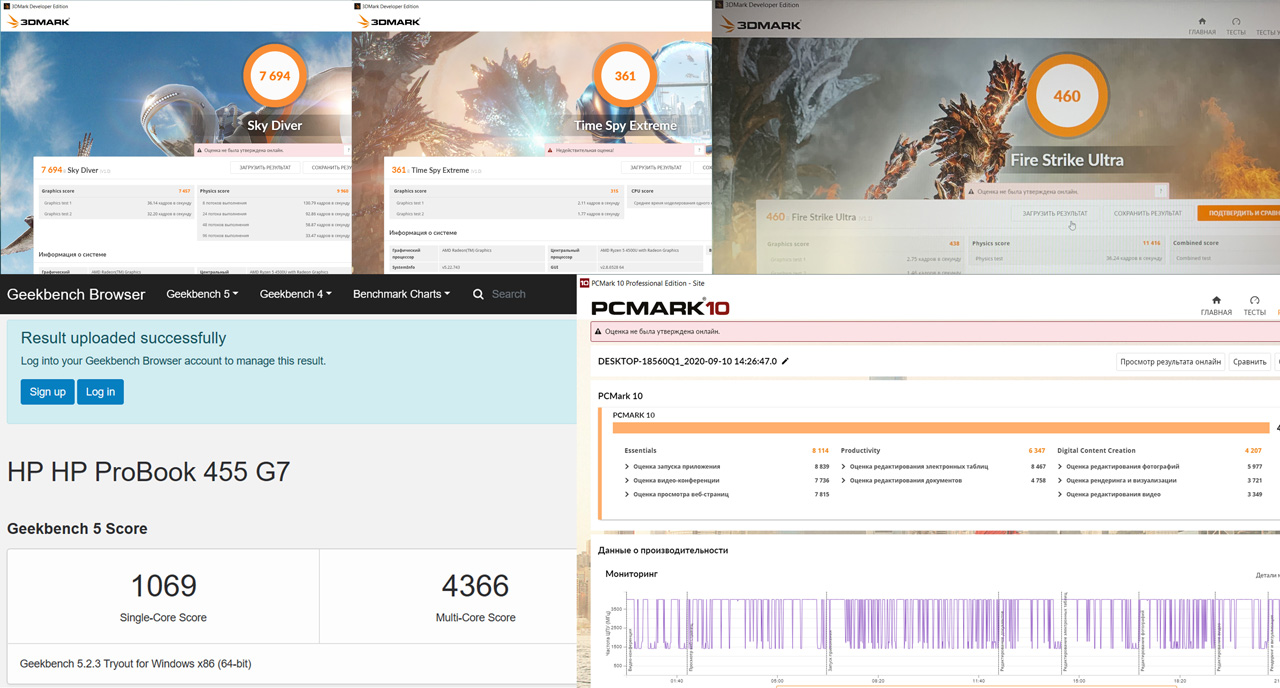Image resolution: width=1280 pixels, height=688 pixels.
Task: Open the Geekbench 5 dropdown menu
Action: tap(203, 294)
